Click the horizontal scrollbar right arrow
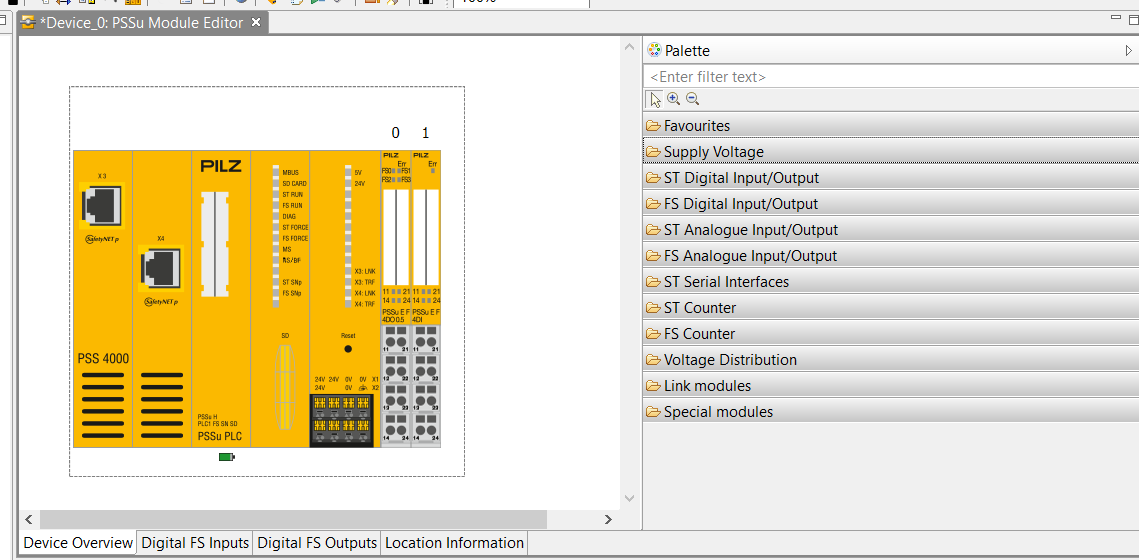The height and width of the screenshot is (560, 1139). click(x=608, y=519)
